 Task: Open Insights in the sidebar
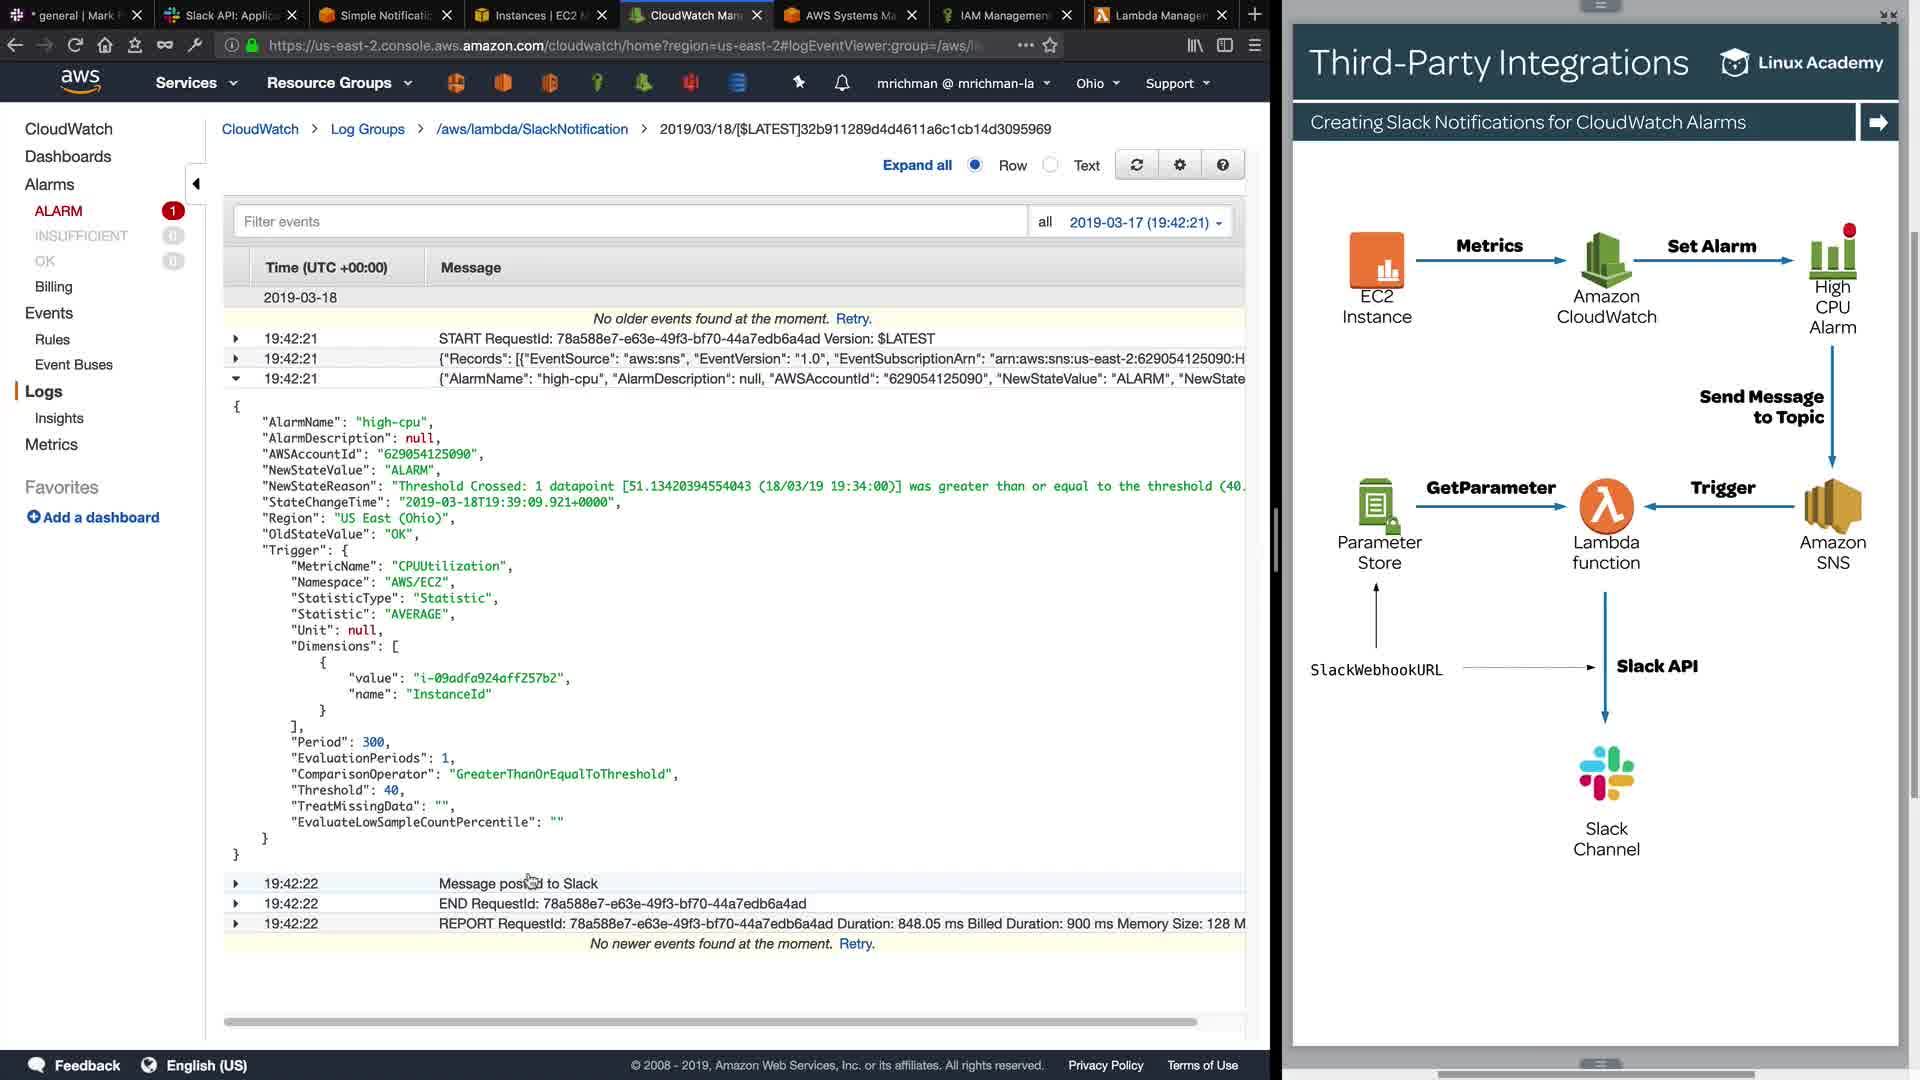click(x=59, y=418)
